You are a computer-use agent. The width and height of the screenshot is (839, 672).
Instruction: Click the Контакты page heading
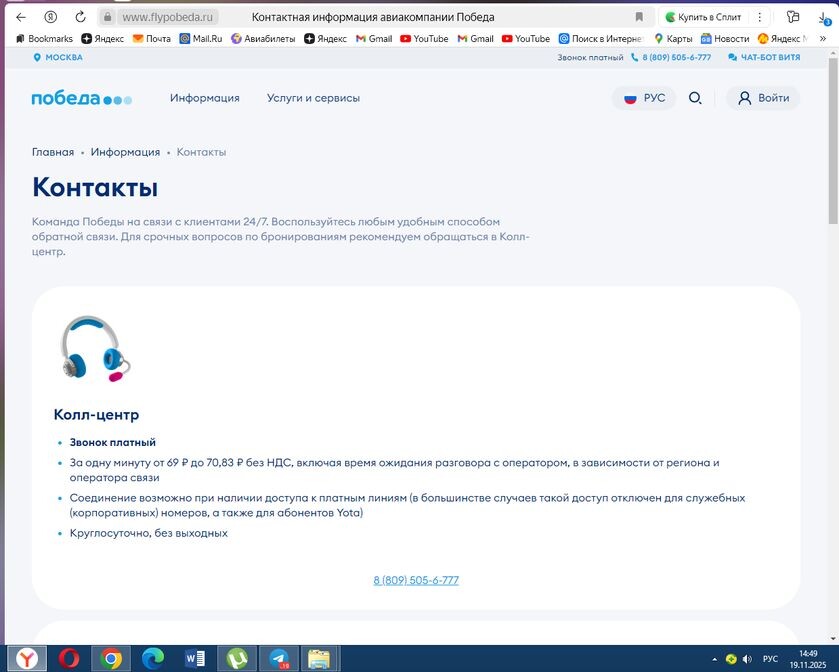pos(95,187)
